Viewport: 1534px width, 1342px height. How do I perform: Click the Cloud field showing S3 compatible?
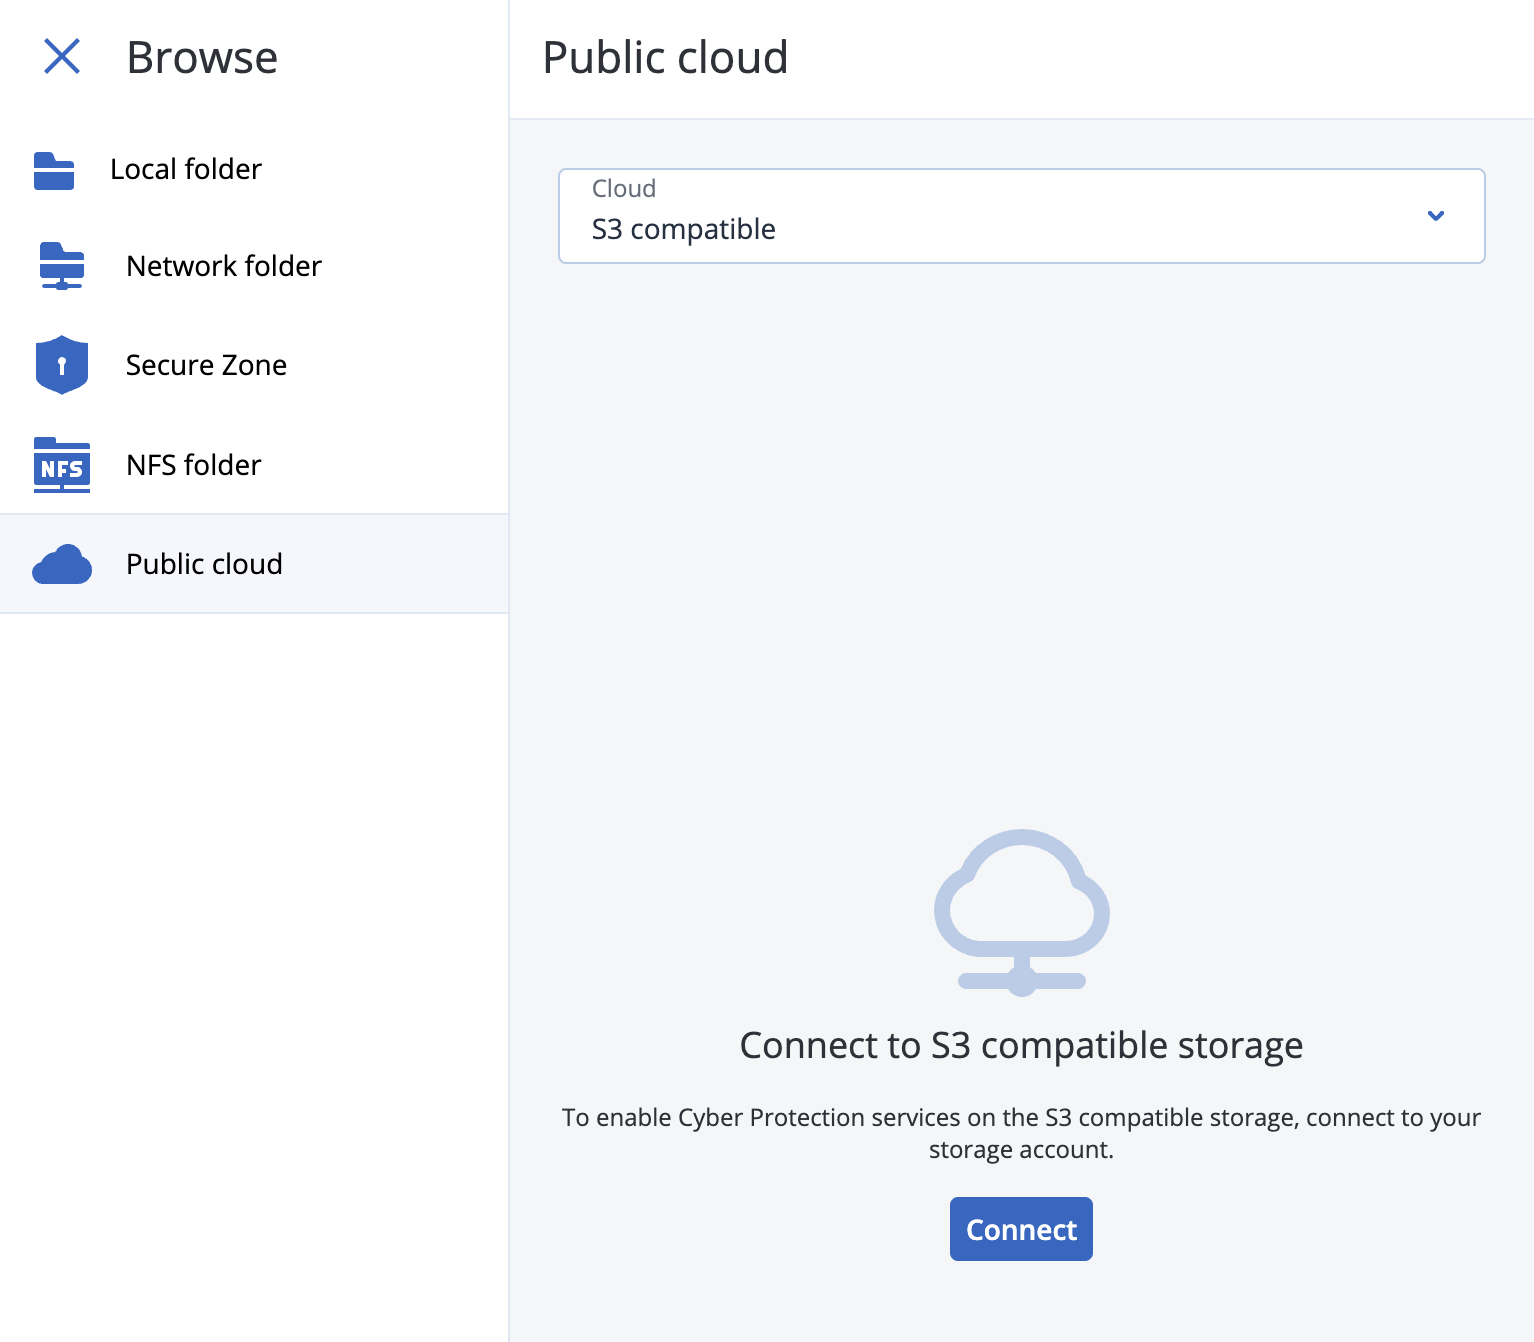pyautogui.click(x=1020, y=216)
